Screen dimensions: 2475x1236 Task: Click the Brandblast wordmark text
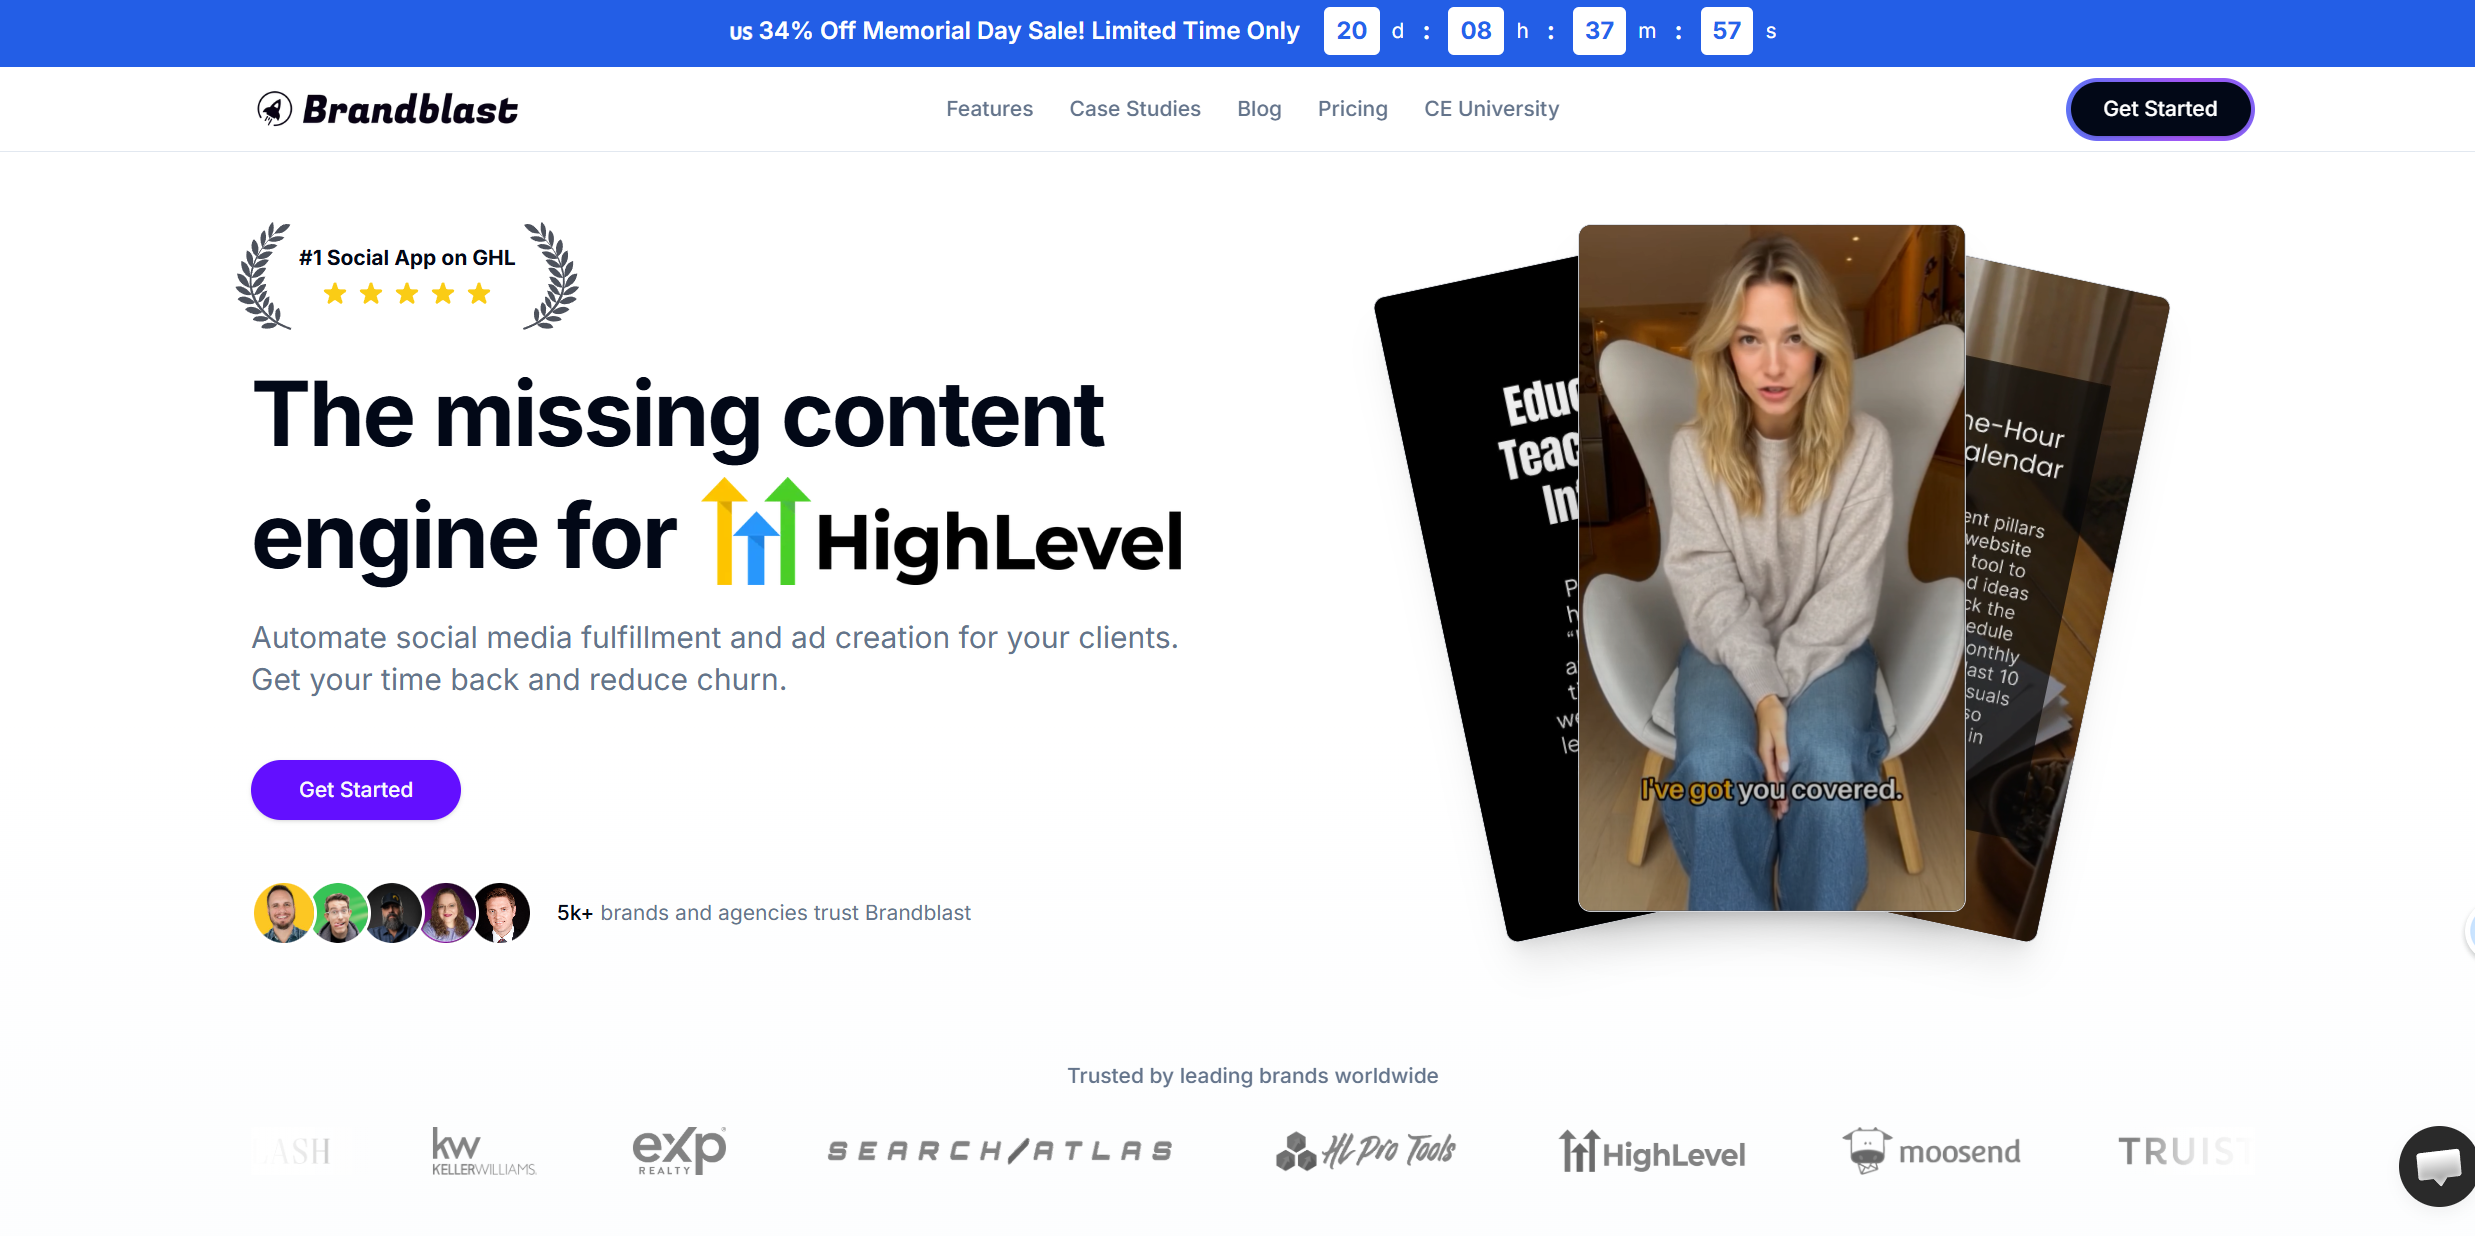(x=410, y=109)
